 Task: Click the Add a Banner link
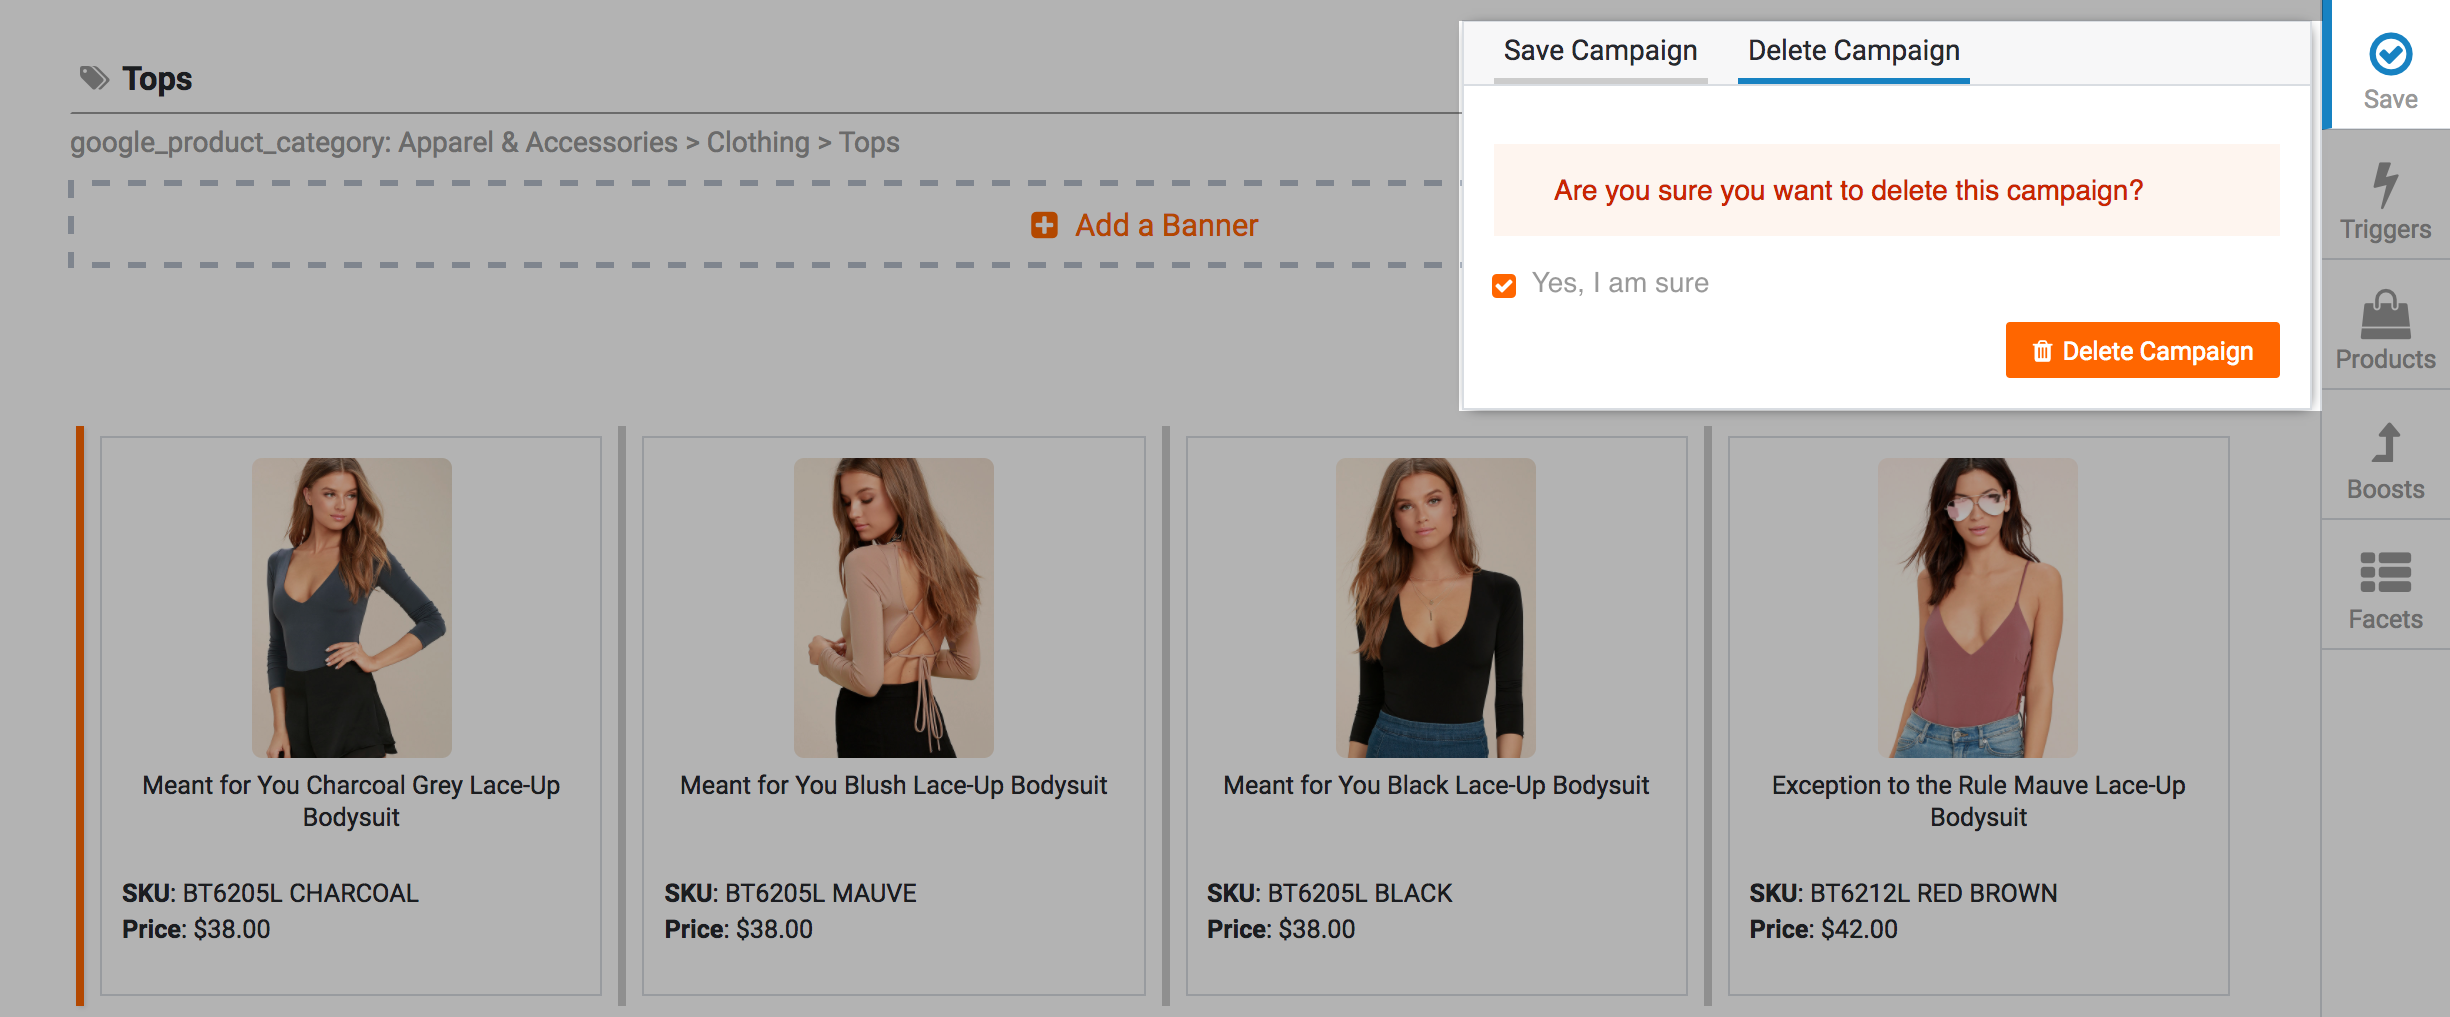[x=1166, y=225]
